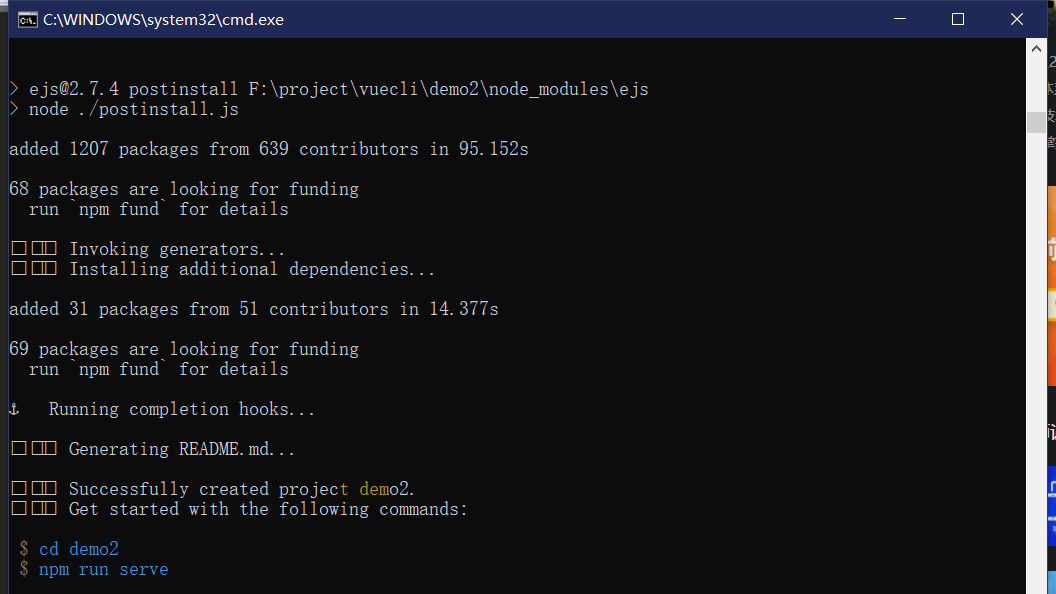This screenshot has width=1056, height=594.
Task: Click the vertical scrollbar thumb
Action: 1036,122
